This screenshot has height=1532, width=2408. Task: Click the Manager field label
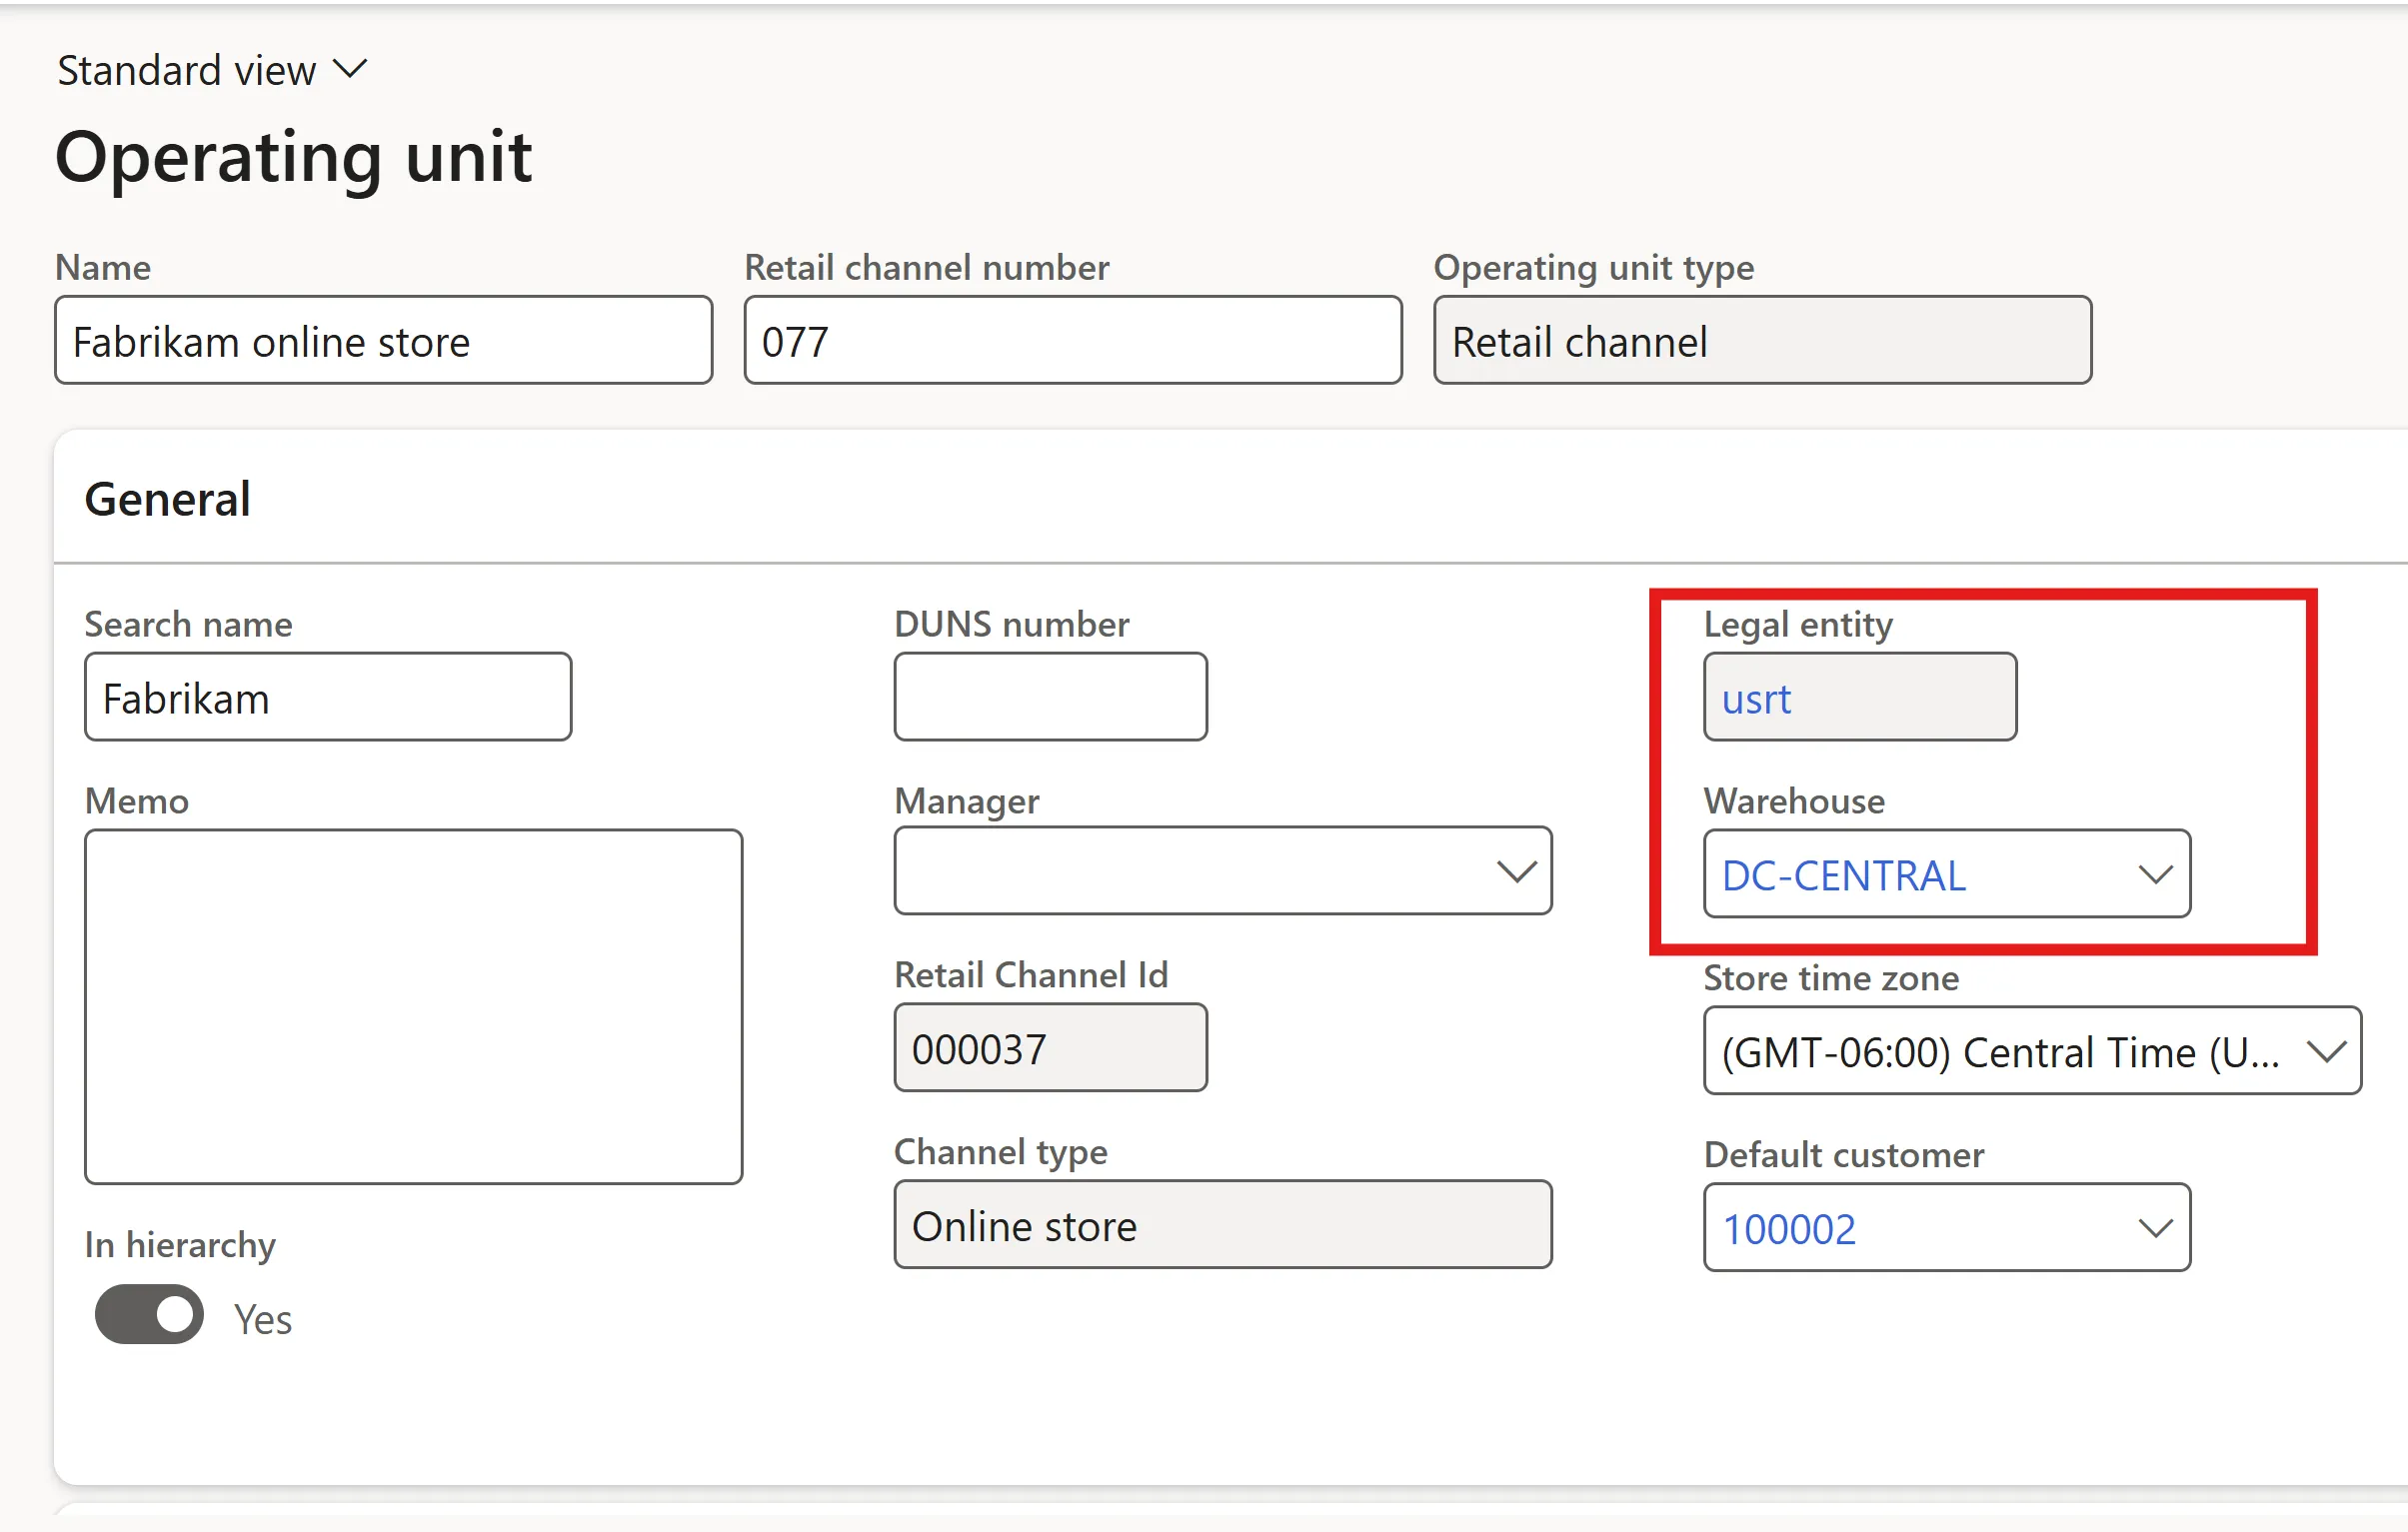[x=967, y=801]
